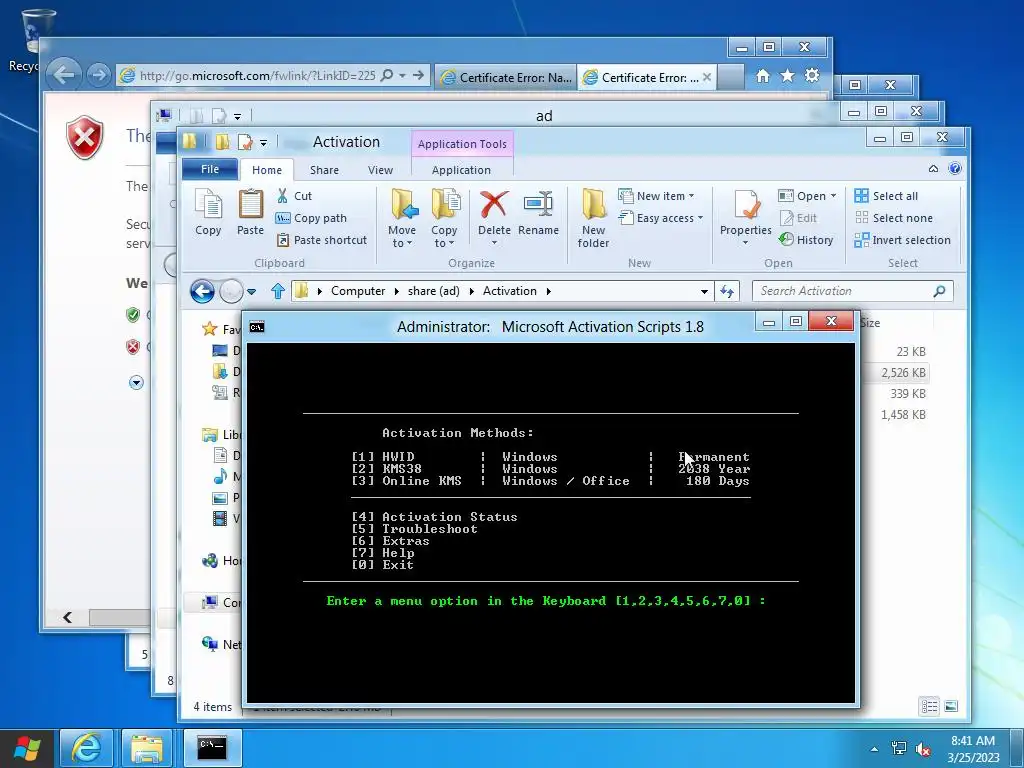Switch to the View ribbon tab
This screenshot has height=768, width=1024.
pyautogui.click(x=380, y=170)
